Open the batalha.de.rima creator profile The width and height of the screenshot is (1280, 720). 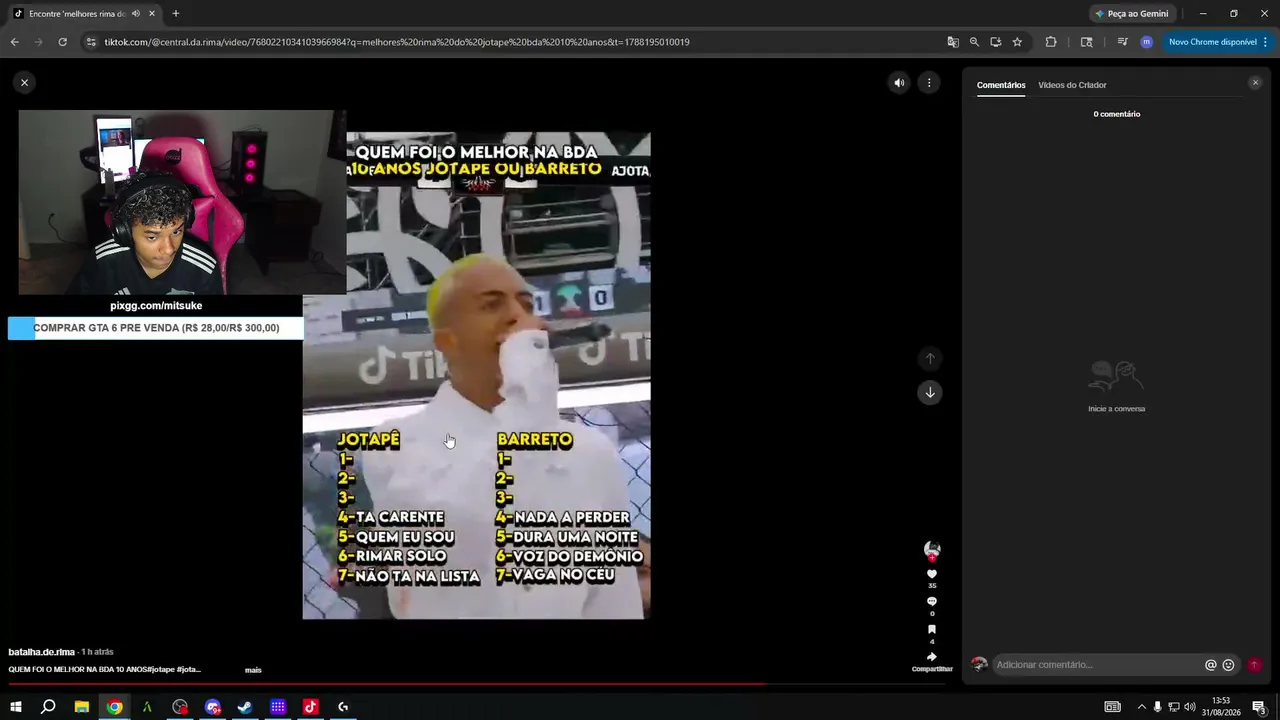(x=42, y=652)
